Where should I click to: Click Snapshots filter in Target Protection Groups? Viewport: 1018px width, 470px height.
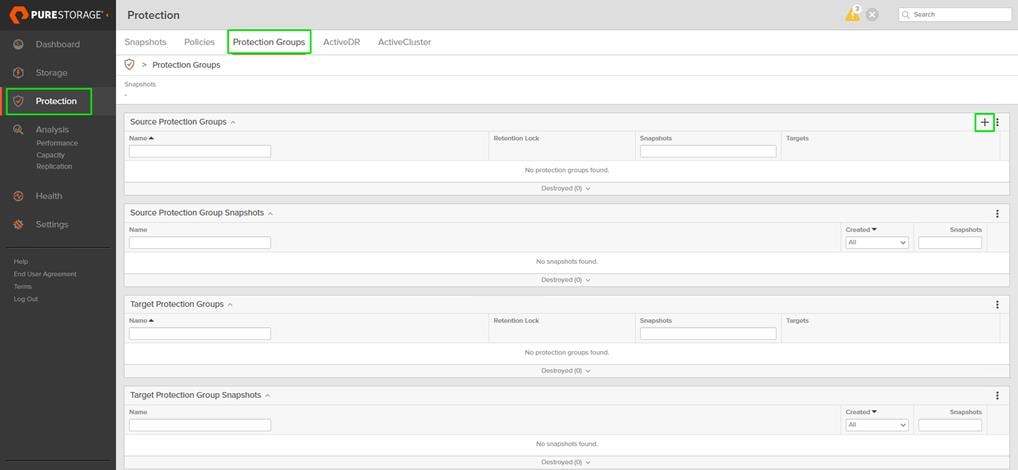click(x=708, y=334)
